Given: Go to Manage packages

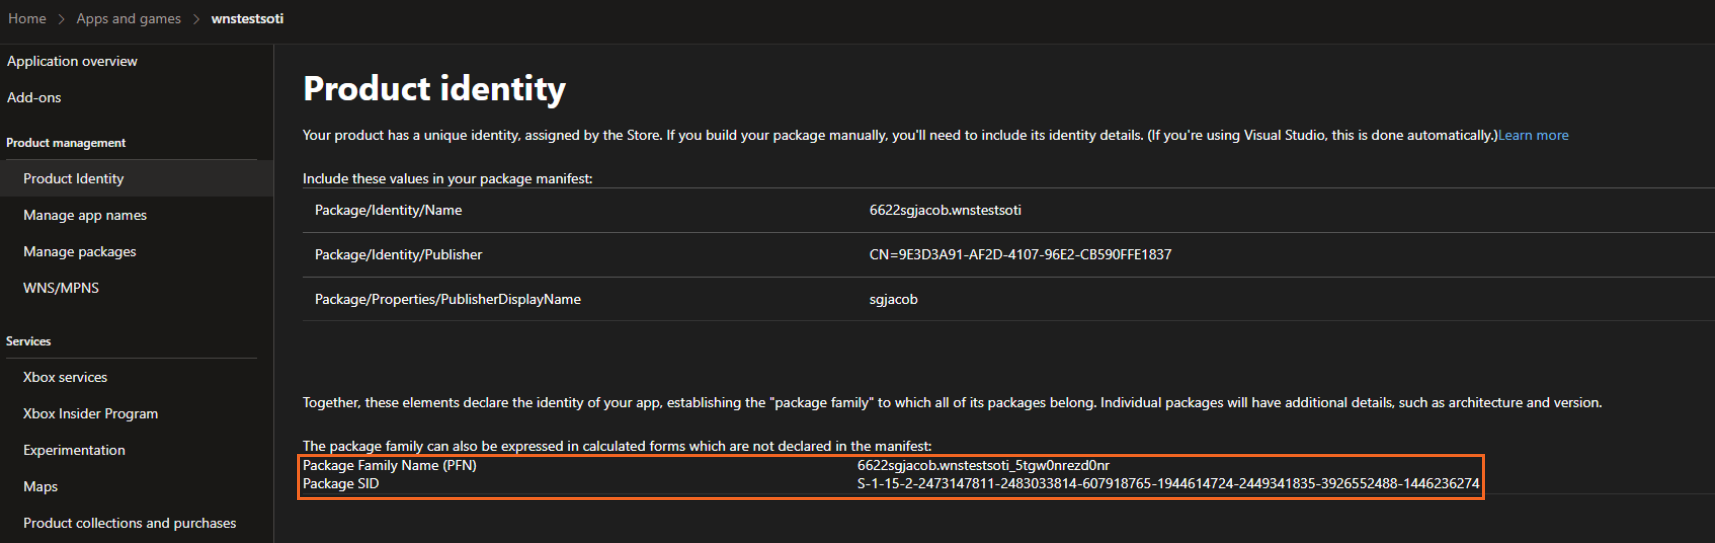Looking at the screenshot, I should point(80,252).
